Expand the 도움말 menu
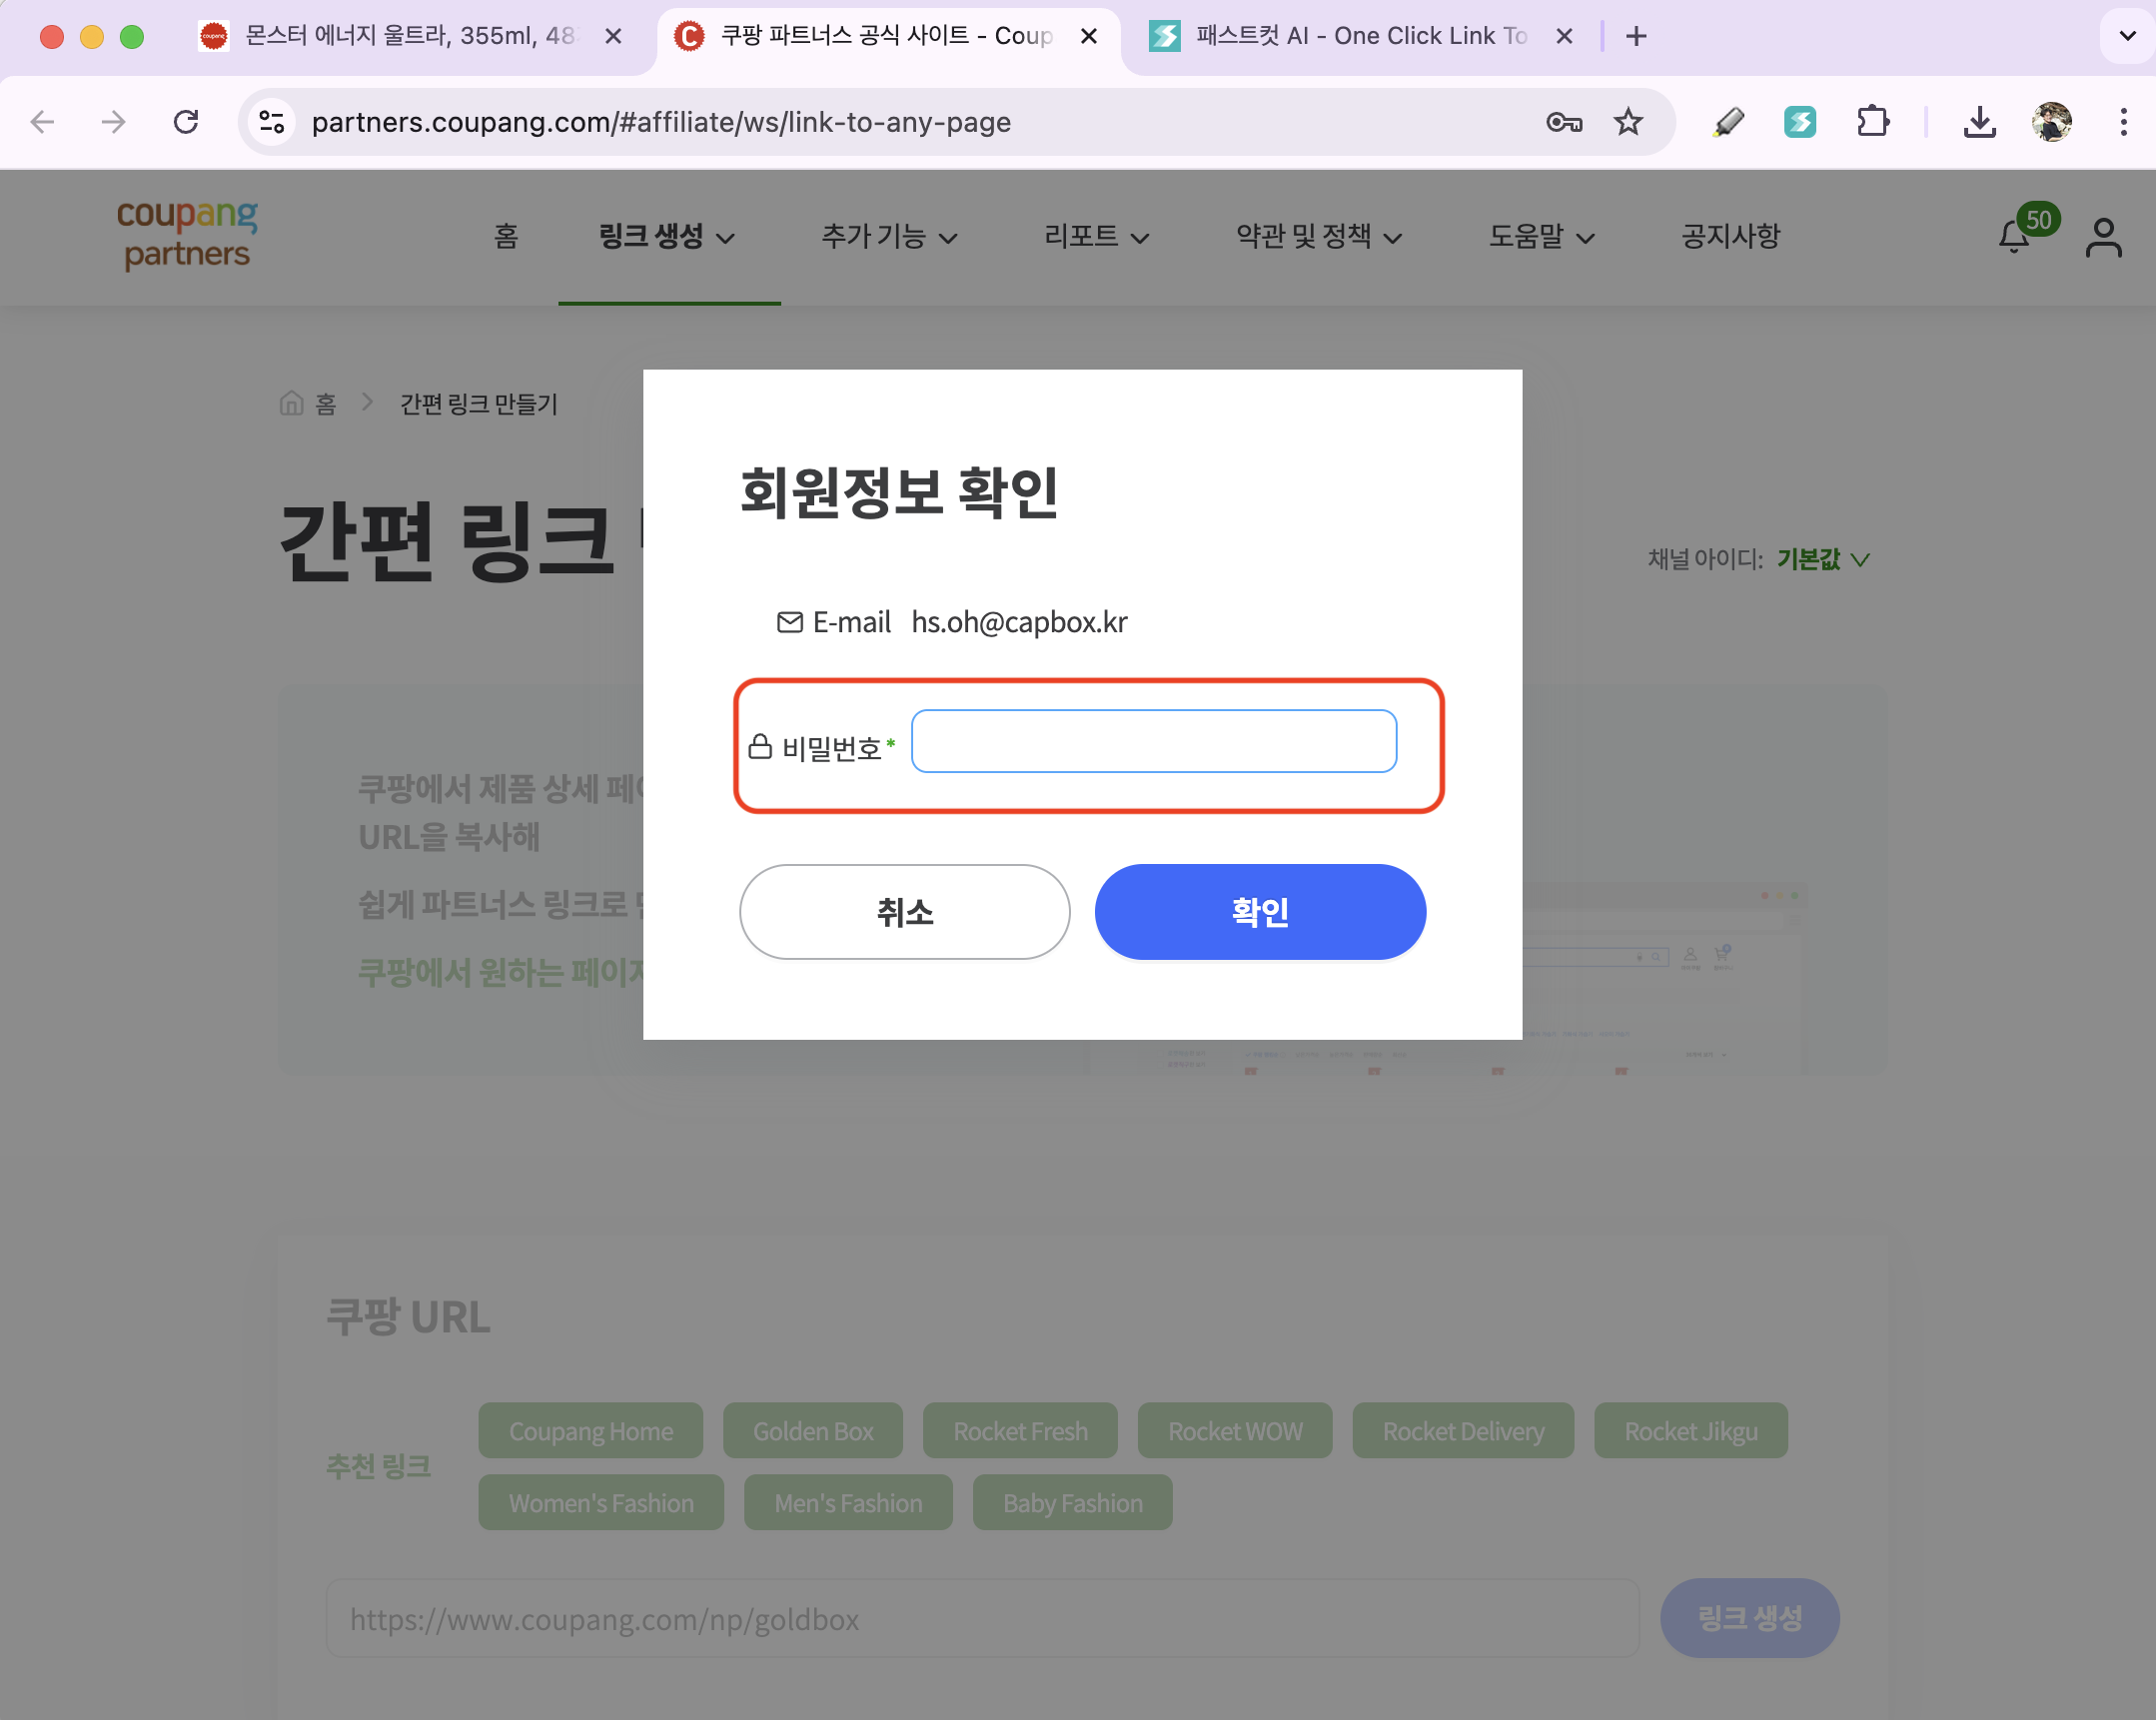Viewport: 2156px width, 1720px height. coord(1541,237)
